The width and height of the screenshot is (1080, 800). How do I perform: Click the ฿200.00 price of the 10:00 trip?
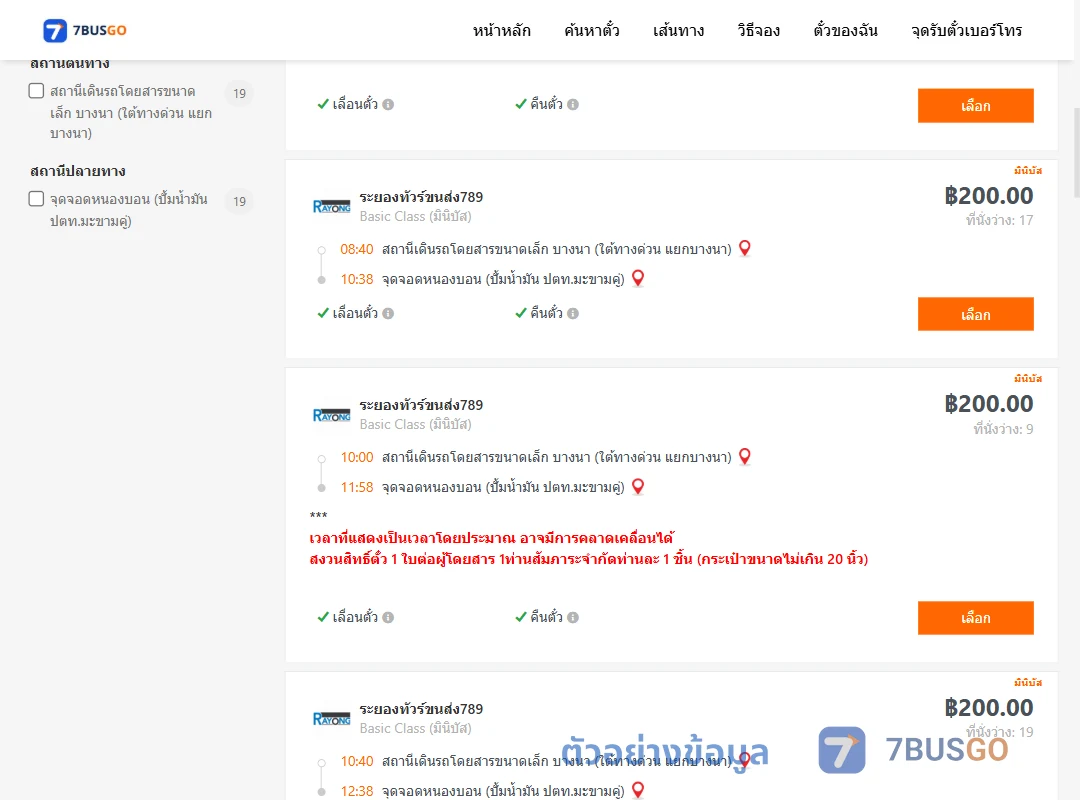(x=988, y=404)
